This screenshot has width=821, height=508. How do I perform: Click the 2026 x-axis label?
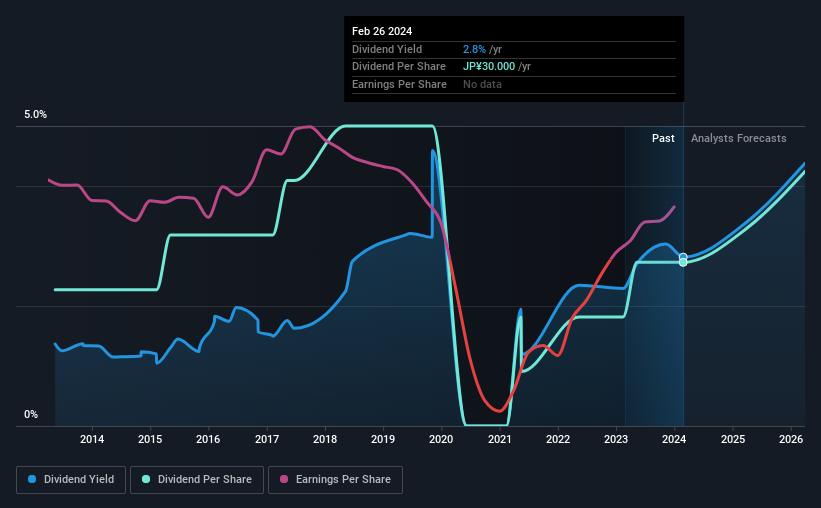791,439
